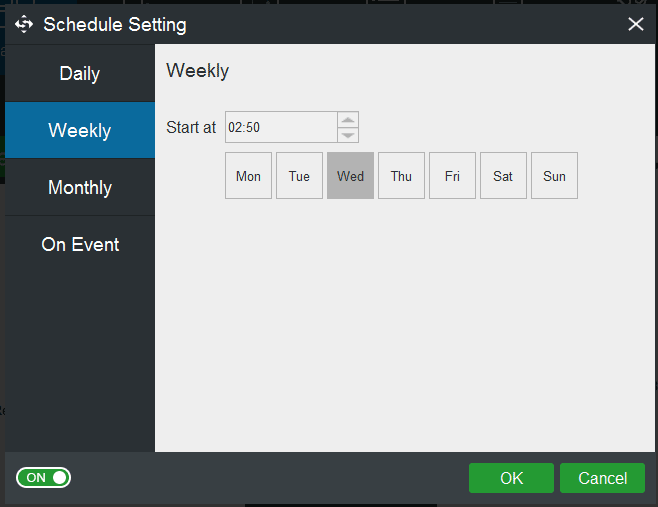Switch to the On Event tab

80,245
